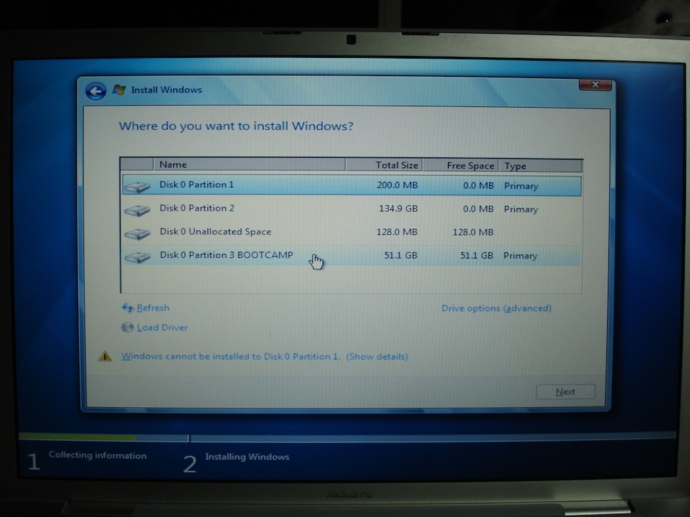690x517 pixels.
Task: Show details of the install warning
Action: [x=377, y=356]
